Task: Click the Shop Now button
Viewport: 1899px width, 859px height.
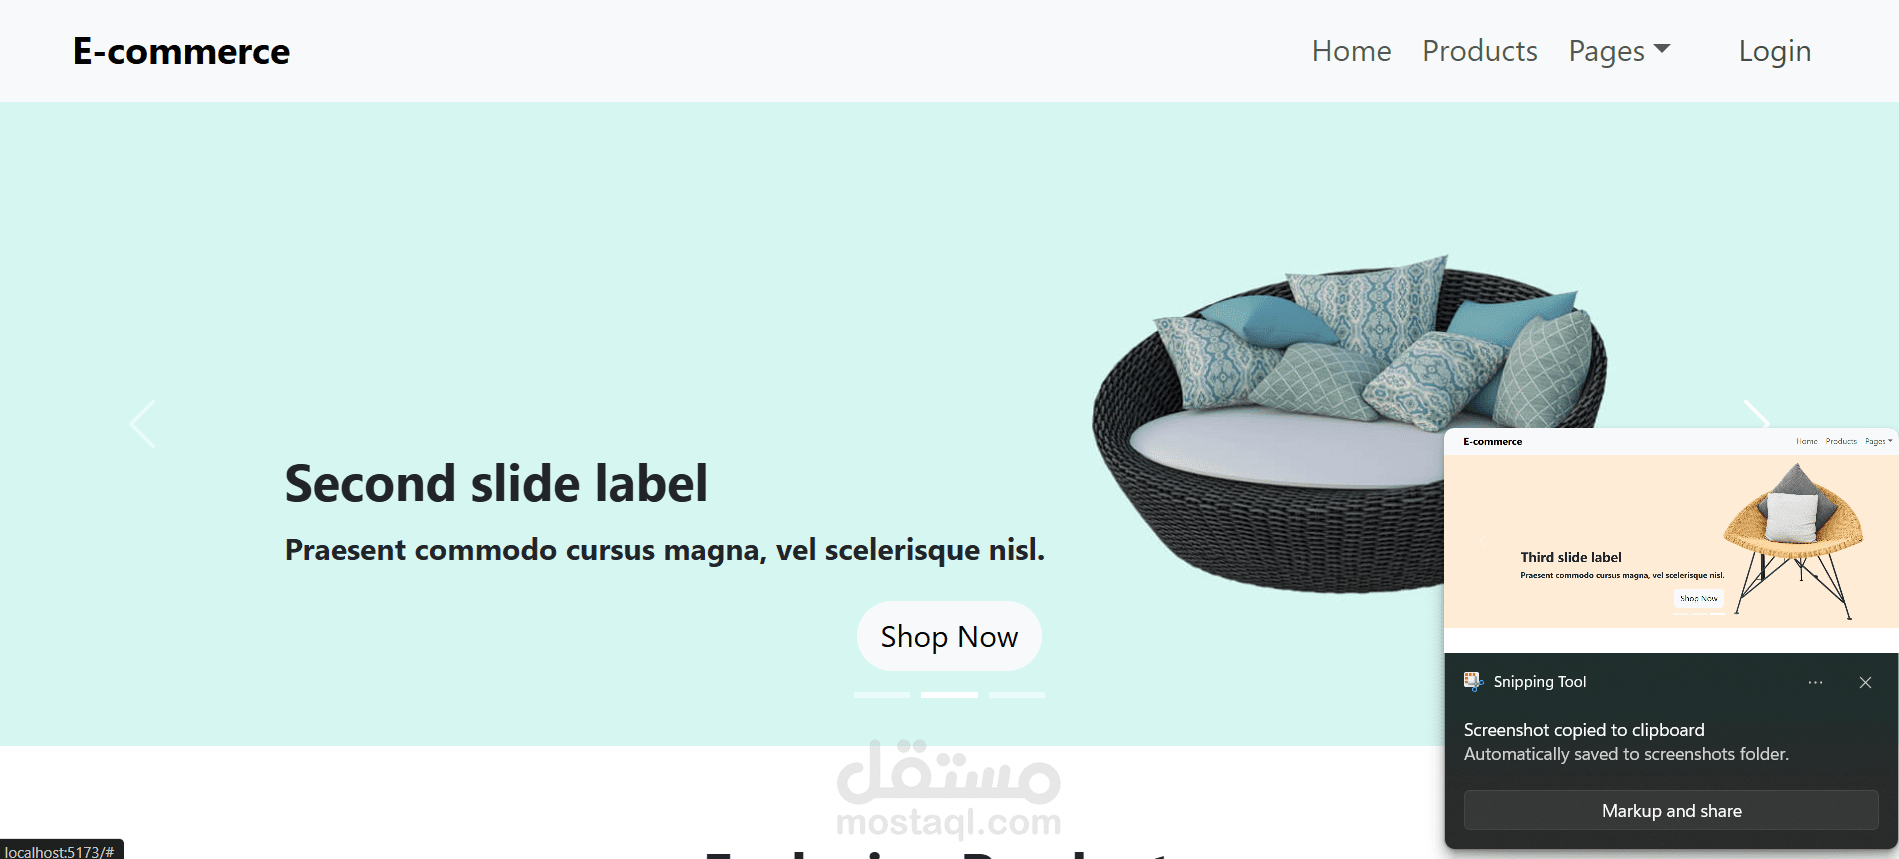Action: [x=949, y=636]
